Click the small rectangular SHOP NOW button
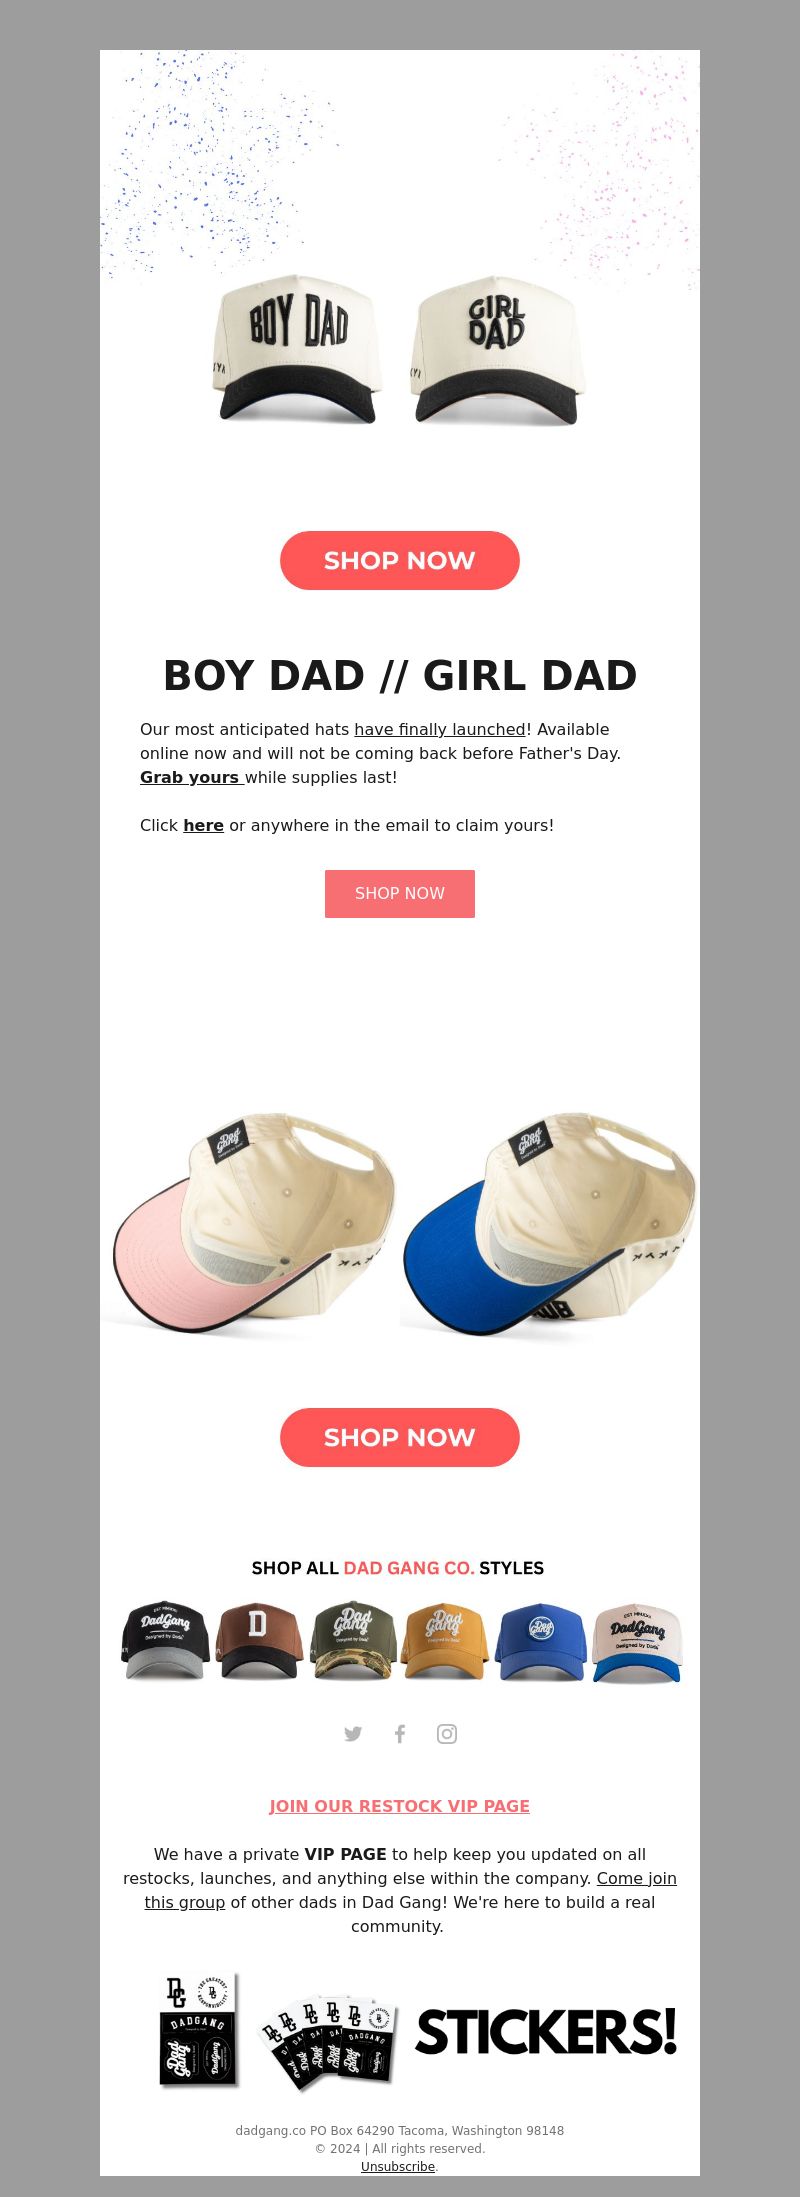 click(400, 893)
